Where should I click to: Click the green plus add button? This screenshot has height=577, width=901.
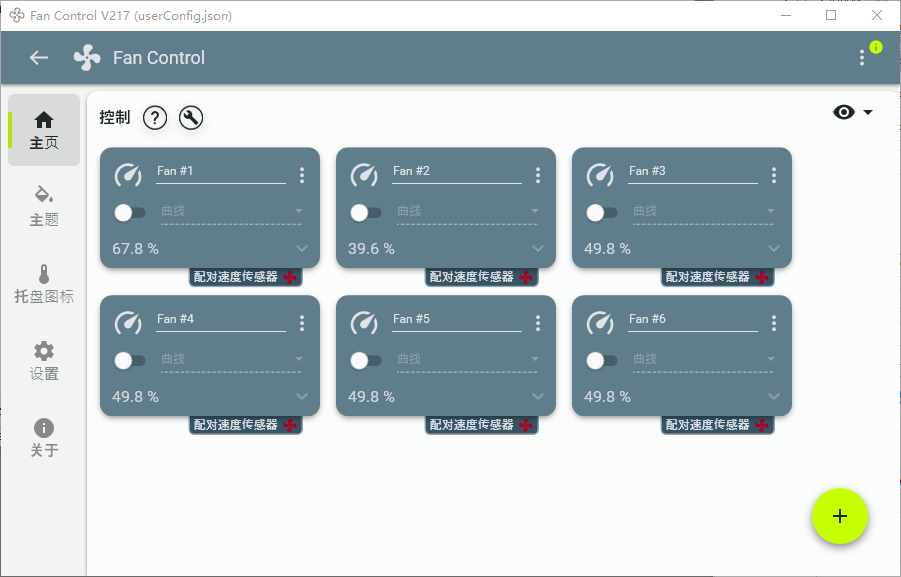coord(840,516)
